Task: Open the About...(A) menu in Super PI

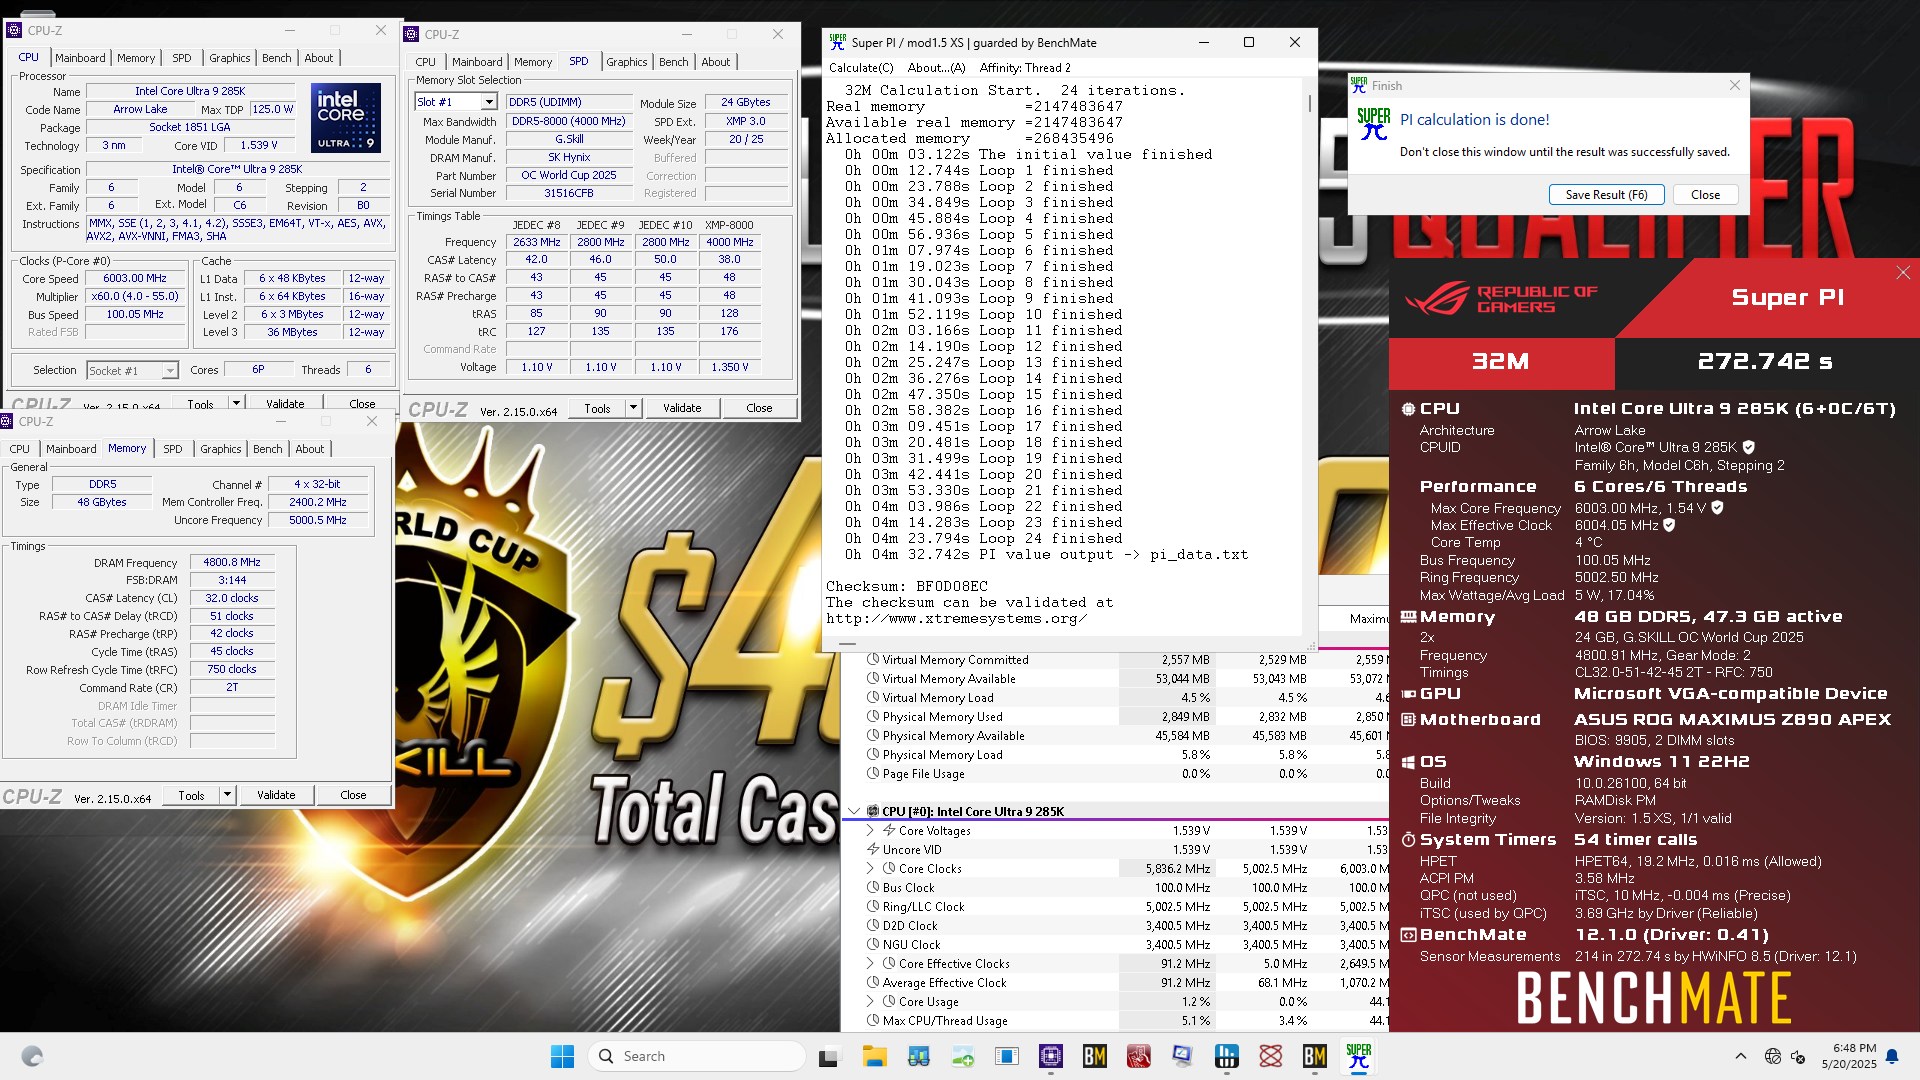Action: [936, 68]
